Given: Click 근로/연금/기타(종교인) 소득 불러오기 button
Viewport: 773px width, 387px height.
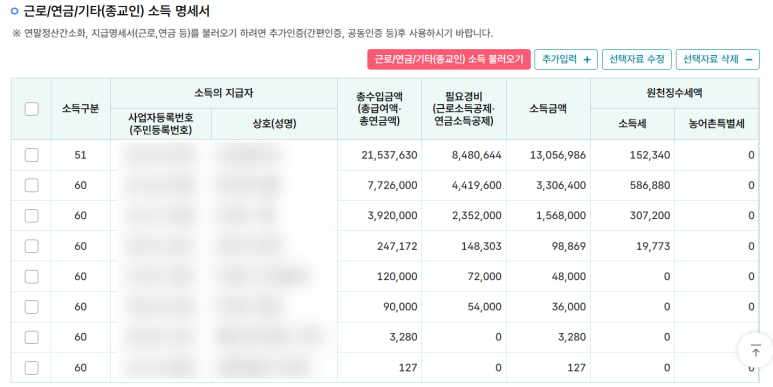Looking at the screenshot, I should coord(449,59).
